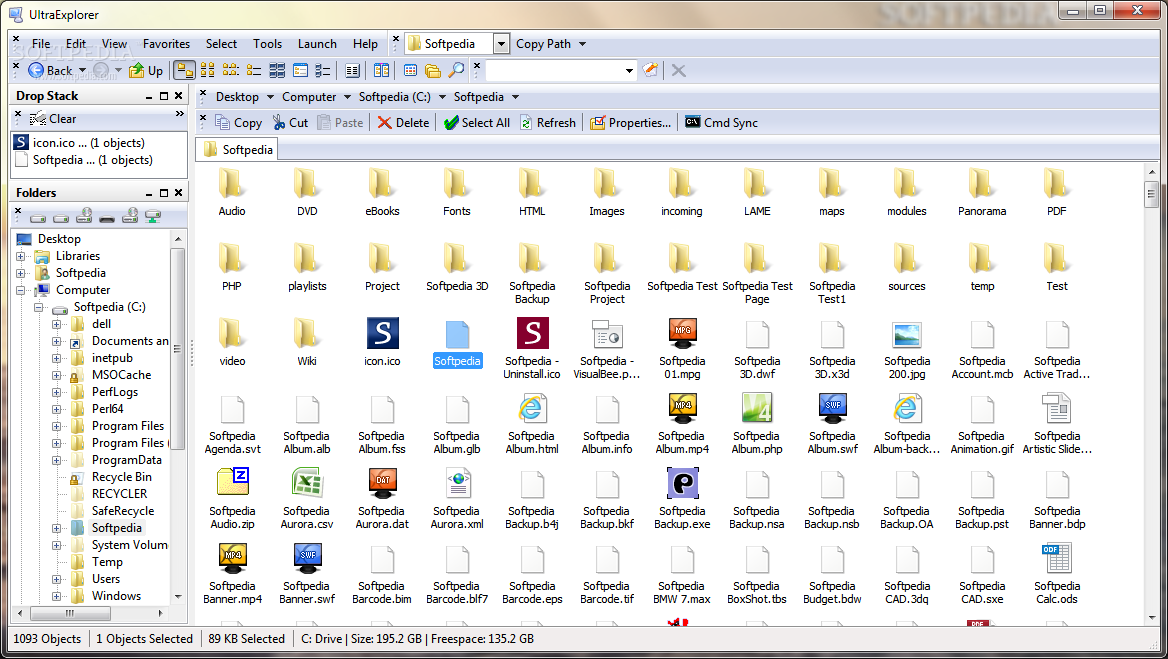Click the Cmd Sync console icon
Viewport: 1168px width, 659px height.
point(693,122)
